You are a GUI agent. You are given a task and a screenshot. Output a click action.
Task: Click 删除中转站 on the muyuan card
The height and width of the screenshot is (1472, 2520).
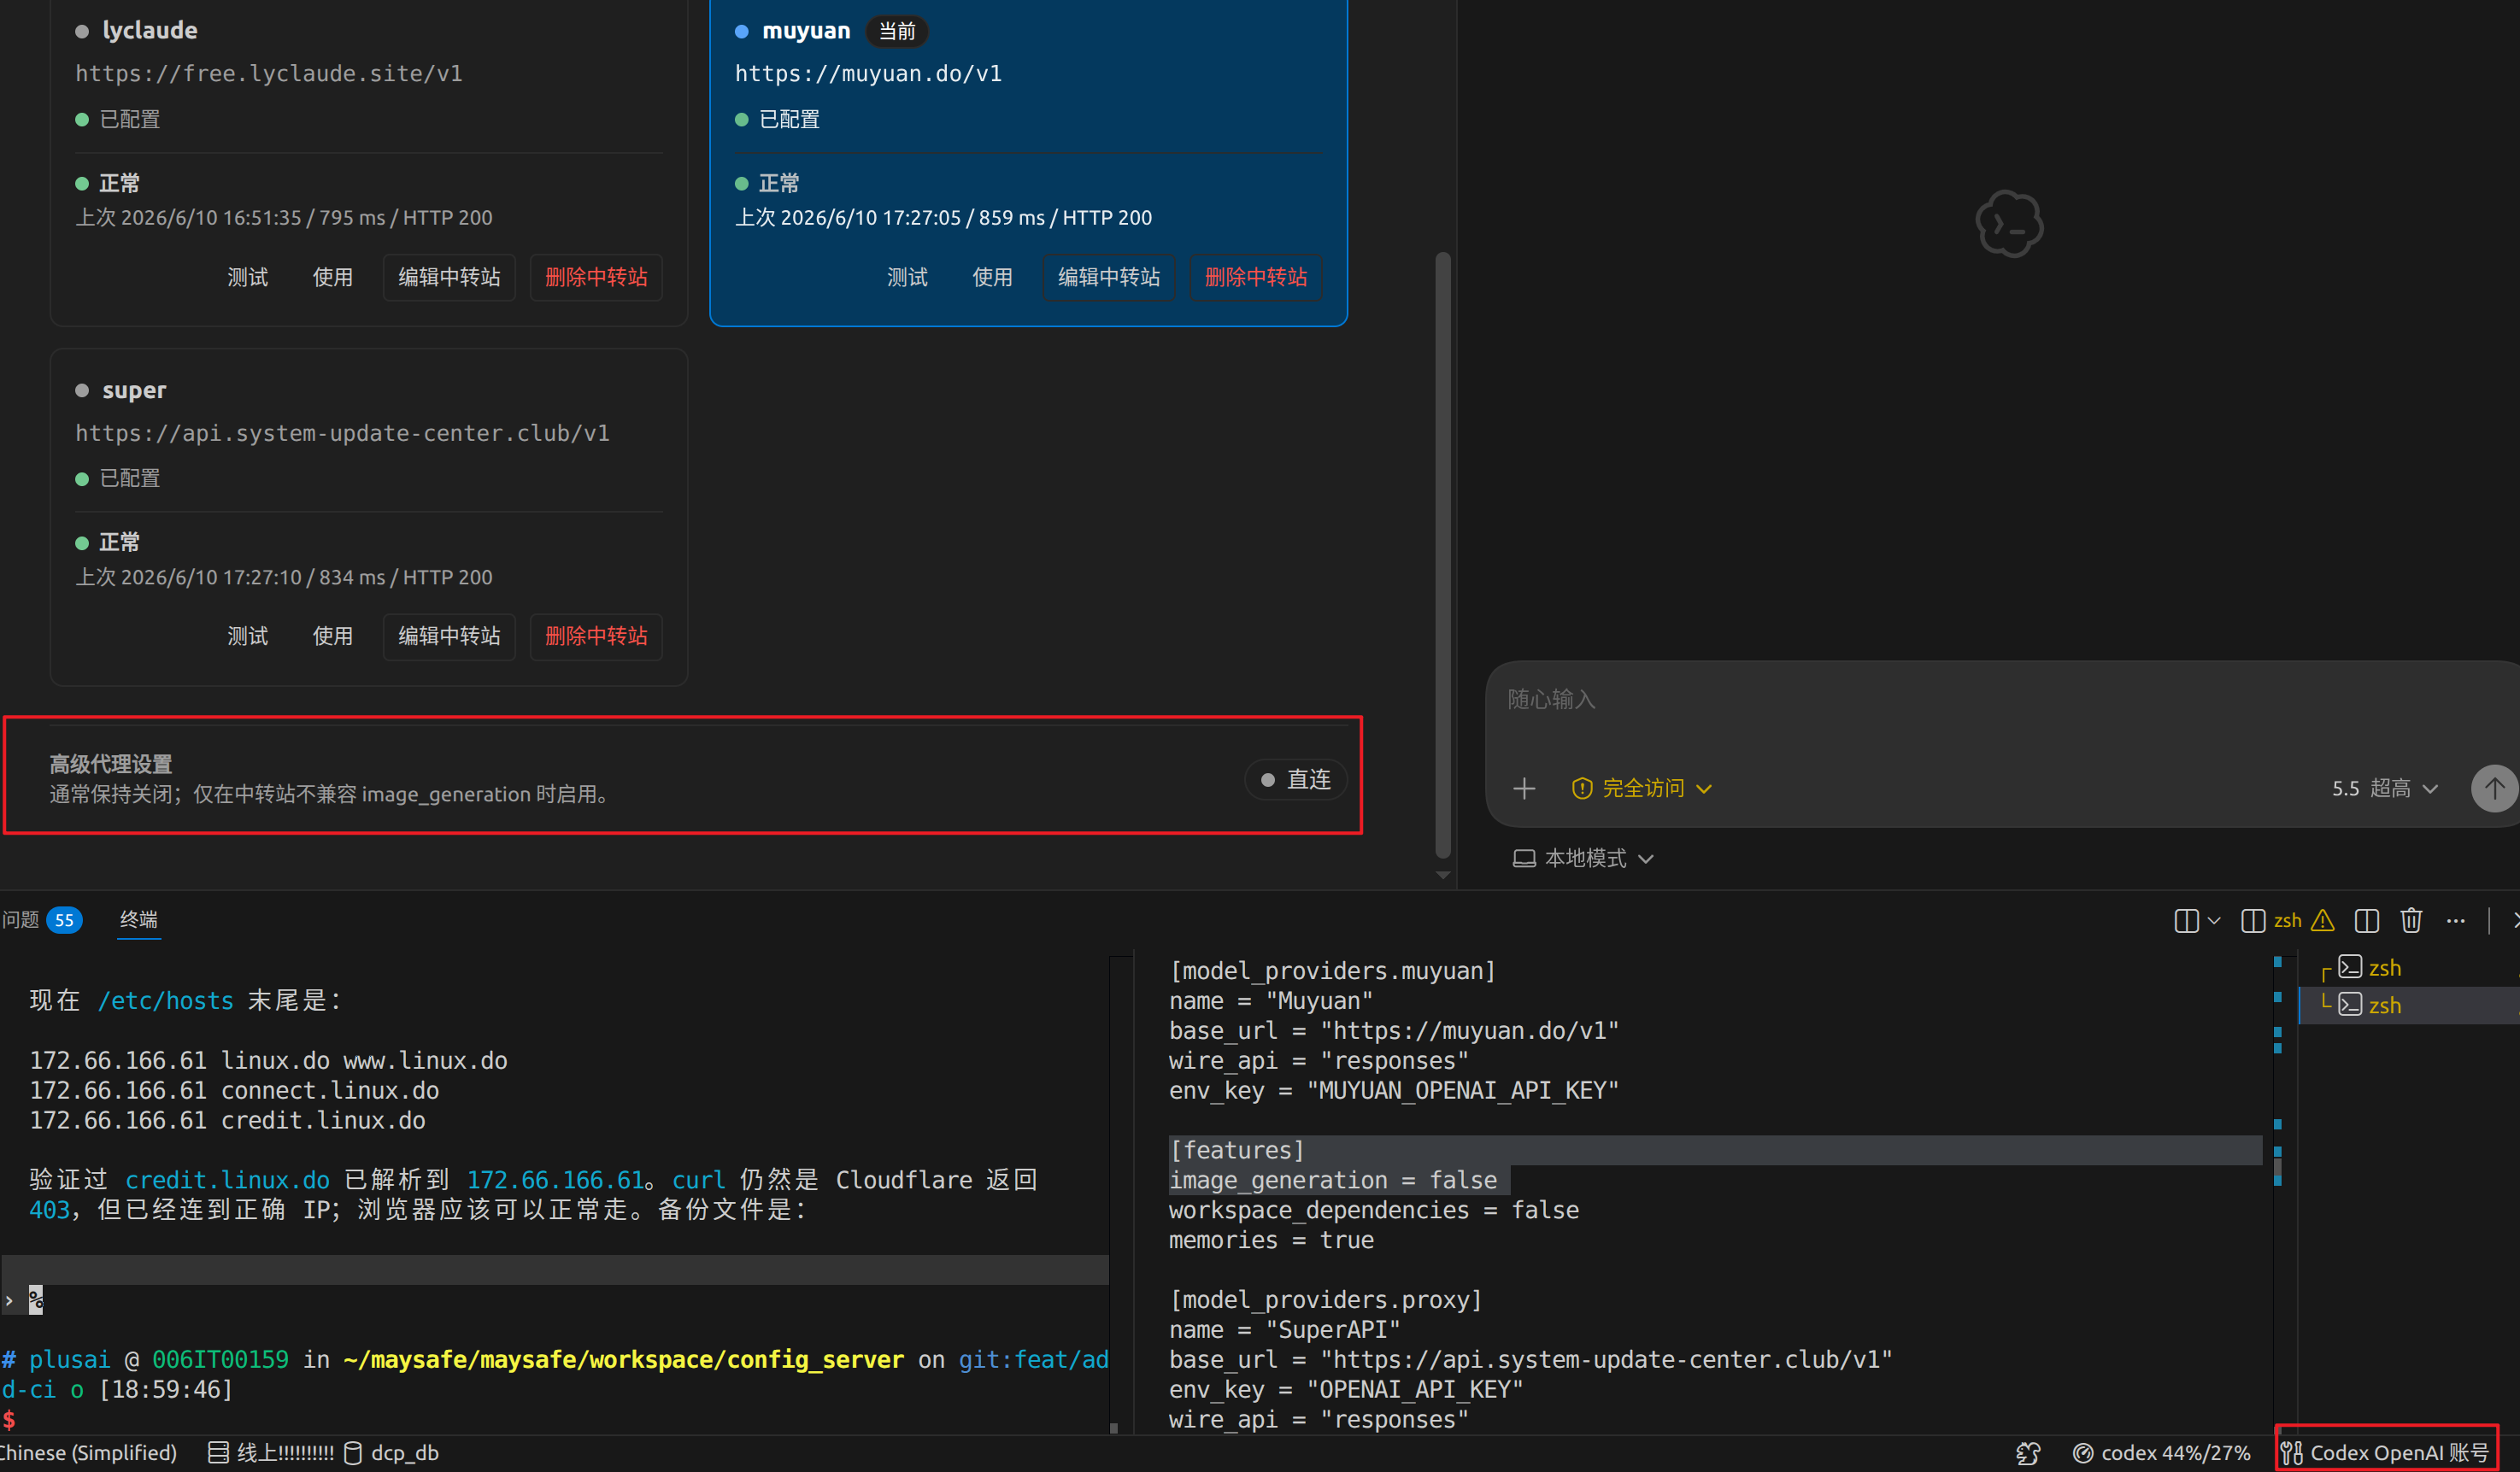(1256, 277)
